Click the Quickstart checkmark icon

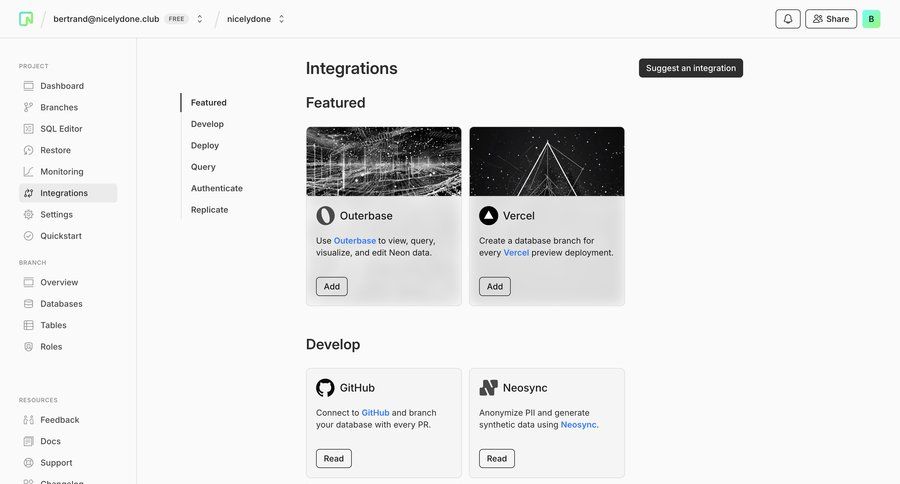tap(28, 236)
